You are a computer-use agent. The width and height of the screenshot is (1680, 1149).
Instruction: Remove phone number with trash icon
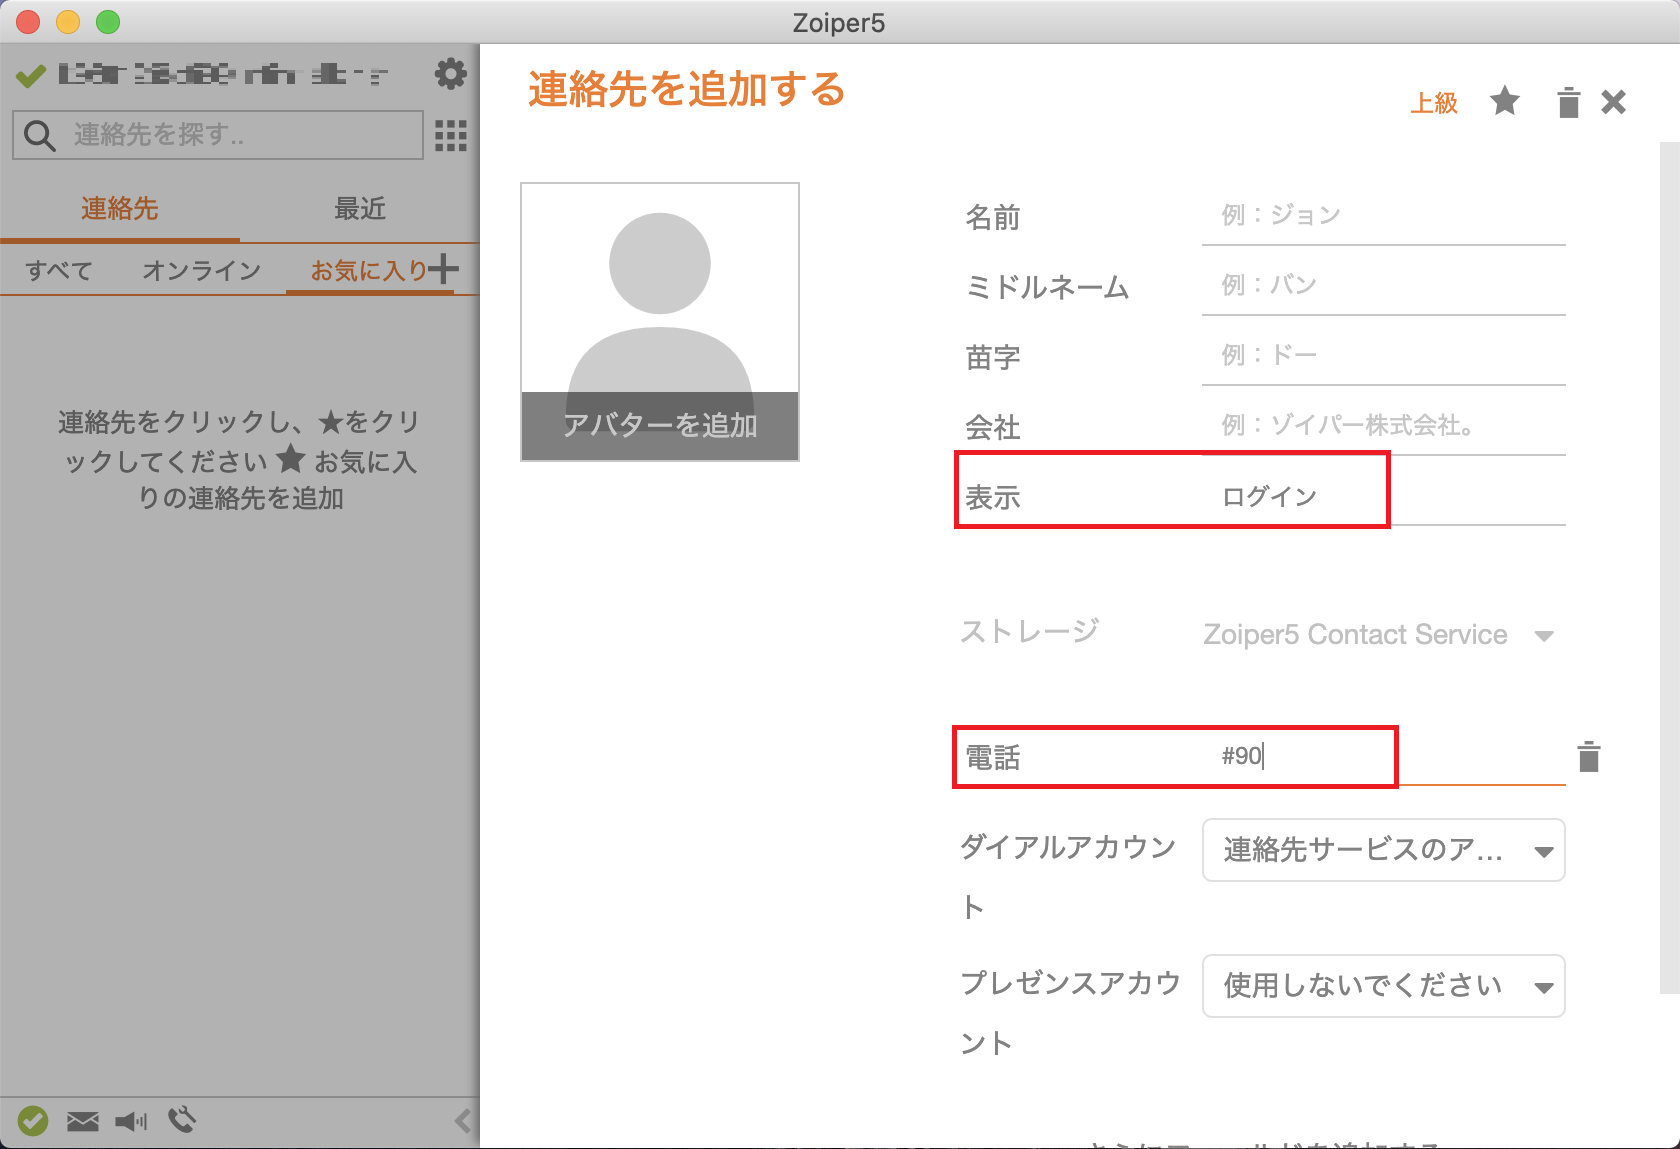pos(1589,757)
